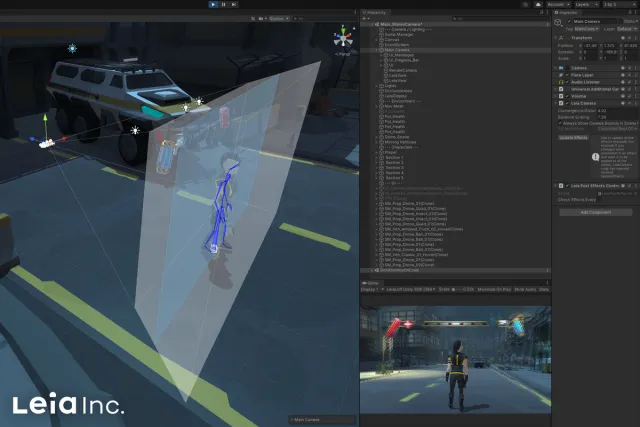Click the Hierarchy add object plus button

[x=365, y=18]
